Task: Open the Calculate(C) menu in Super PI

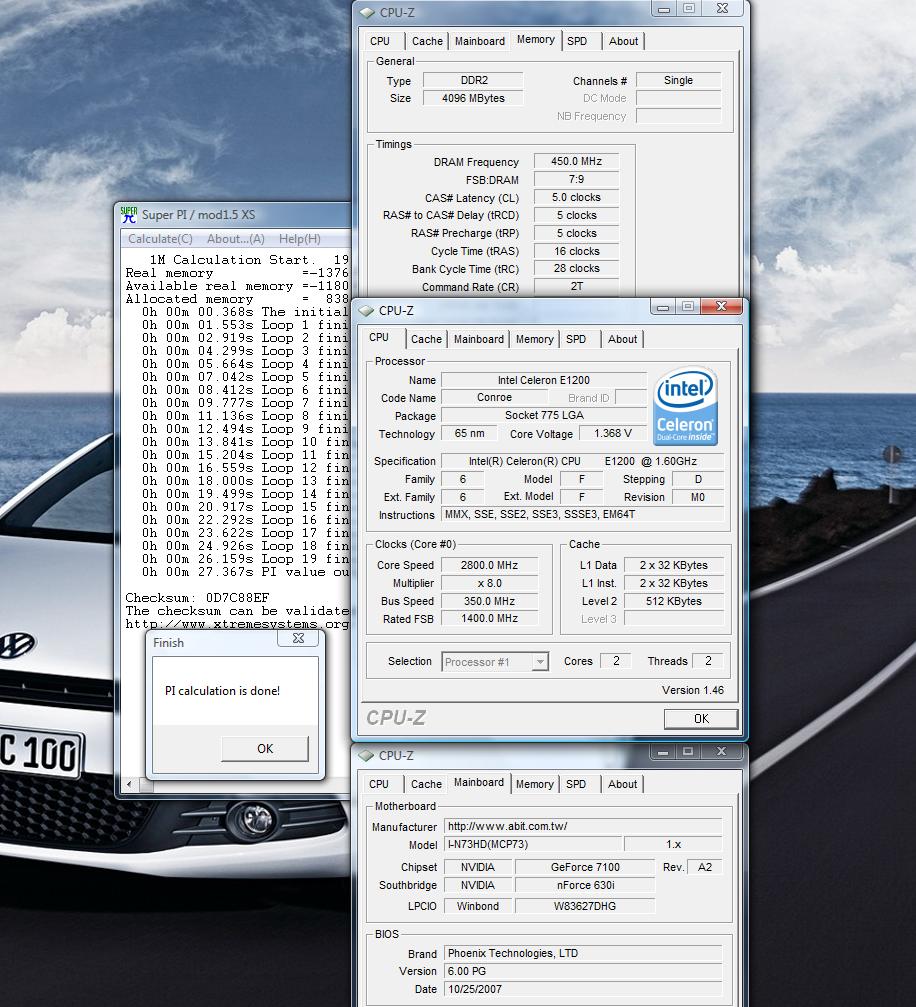Action: pos(160,239)
